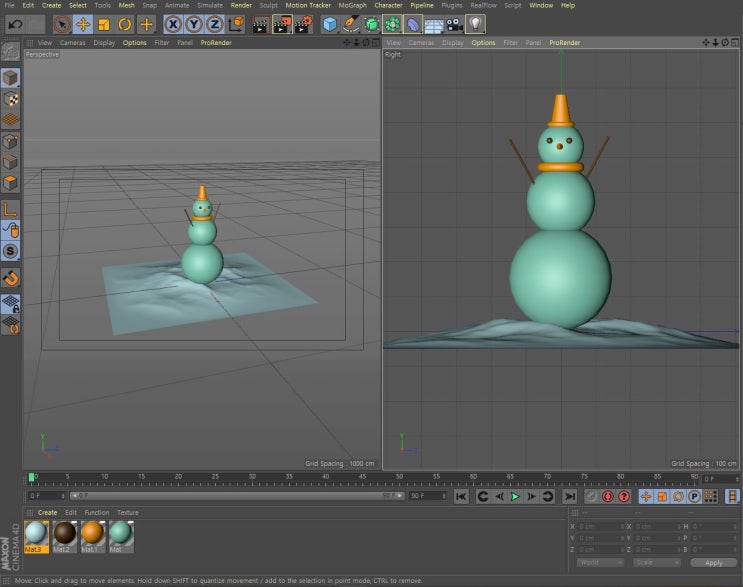Open the Create menu in menu bar
Image resolution: width=743 pixels, height=587 pixels.
51,5
